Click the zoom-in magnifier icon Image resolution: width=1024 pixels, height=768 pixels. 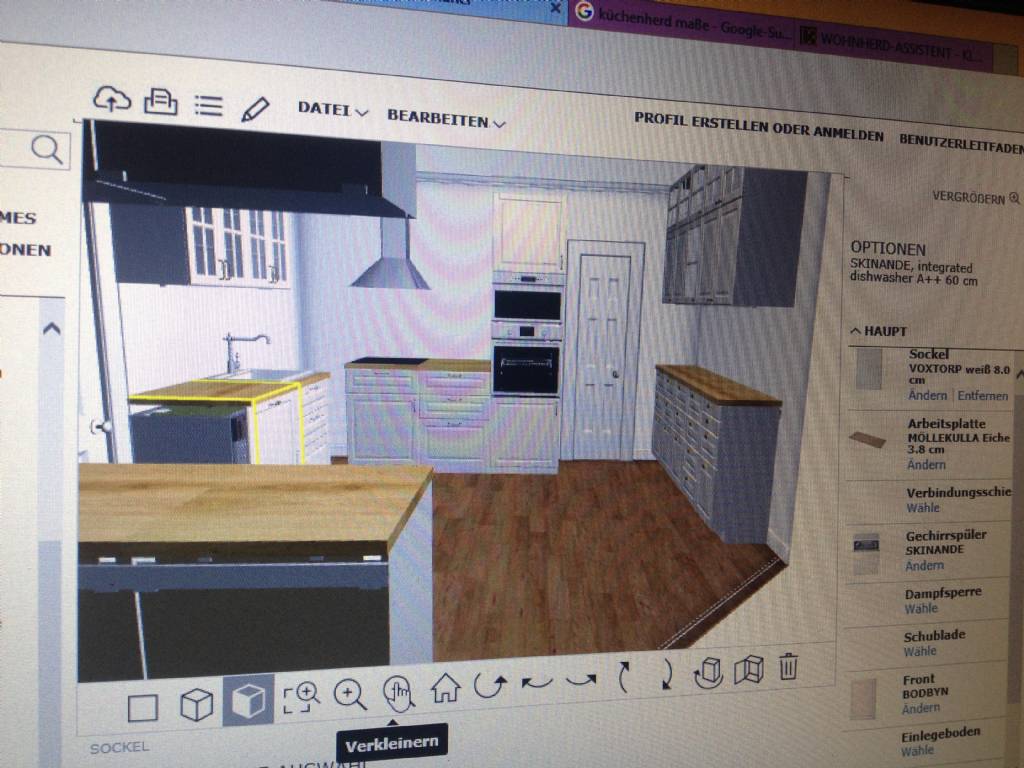tap(349, 693)
